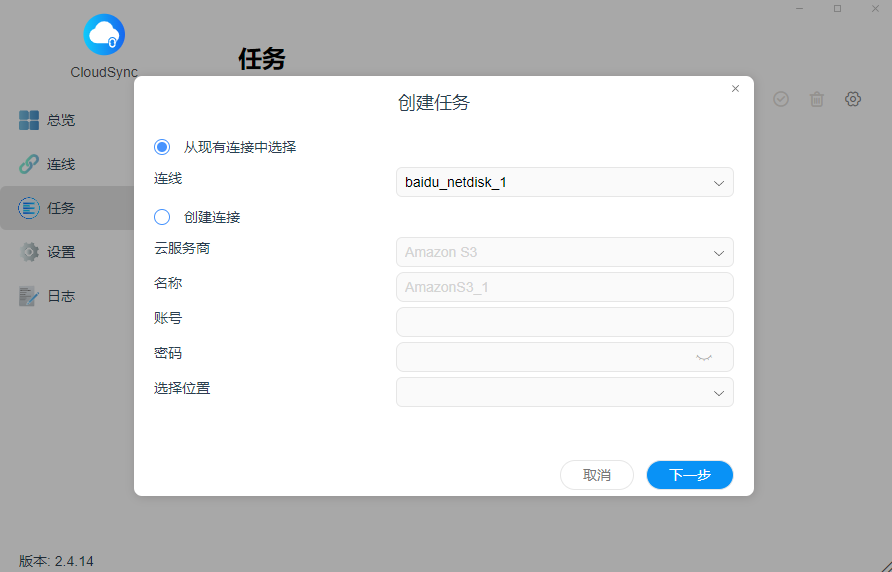
Task: Toggle password visibility eye icon
Action: click(704, 357)
